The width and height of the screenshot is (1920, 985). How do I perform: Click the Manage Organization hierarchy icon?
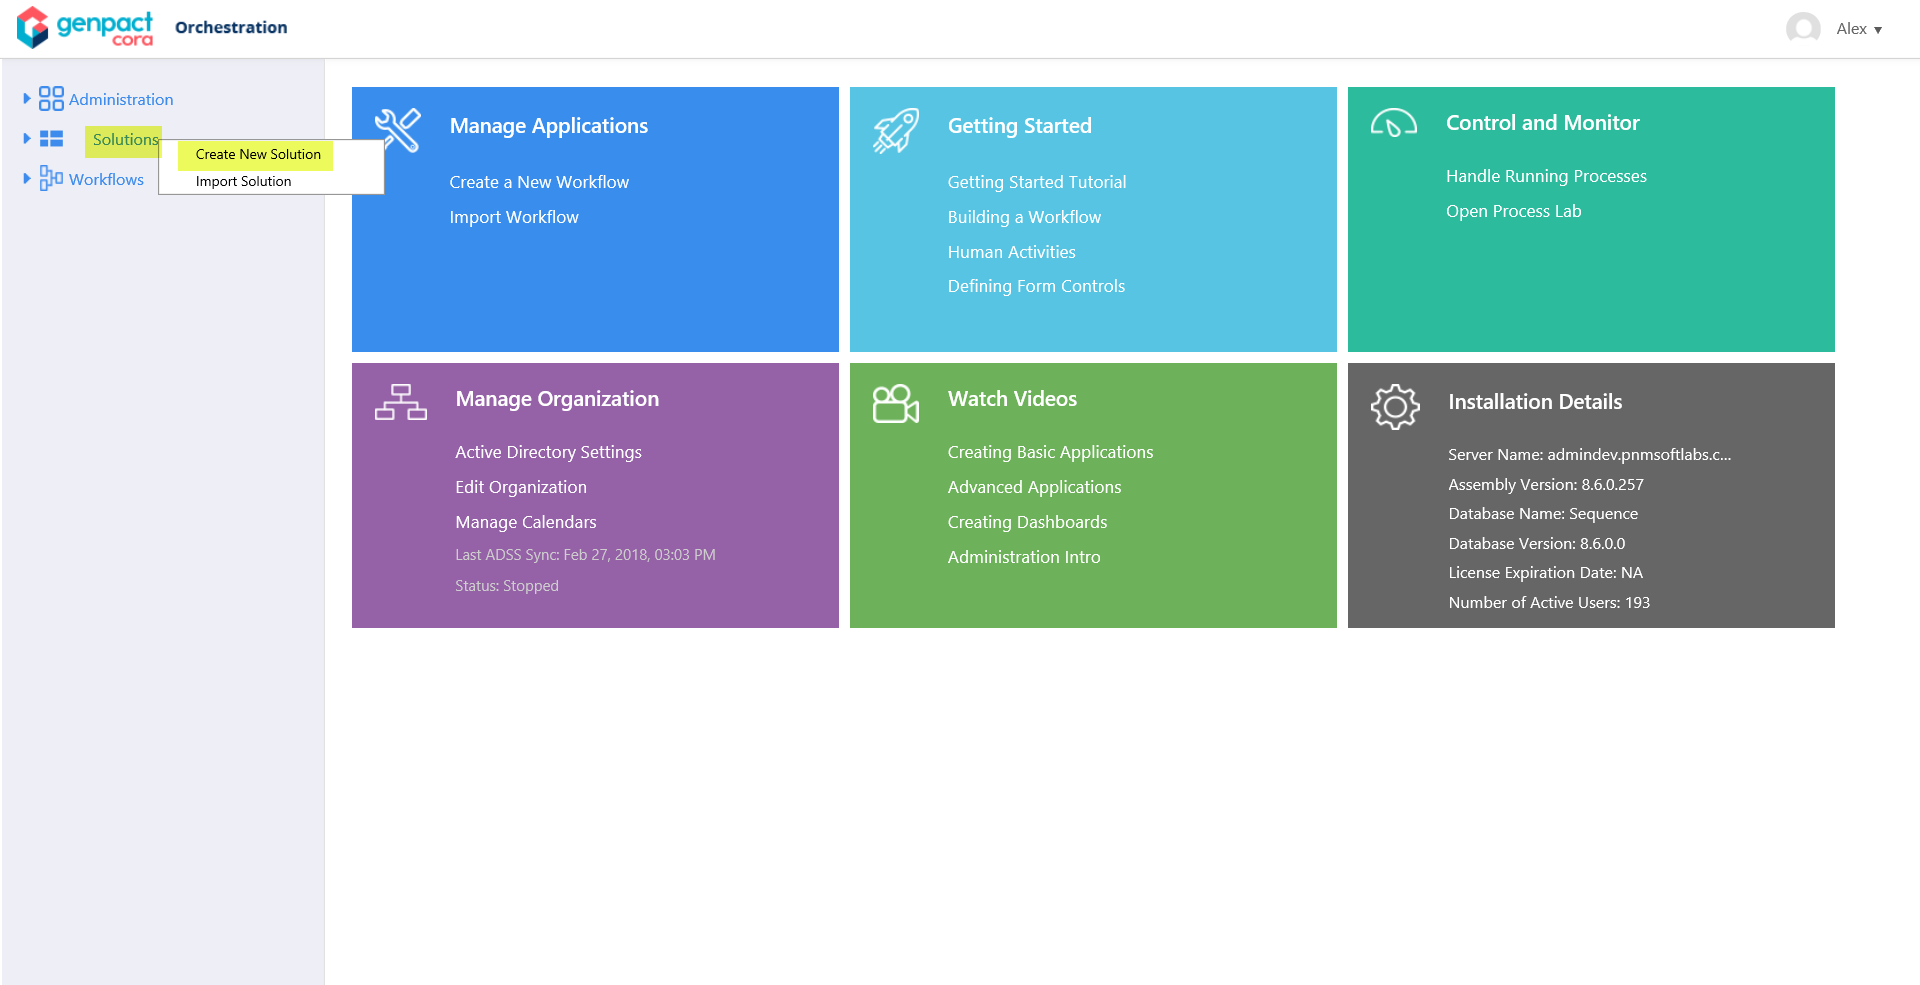(x=401, y=402)
